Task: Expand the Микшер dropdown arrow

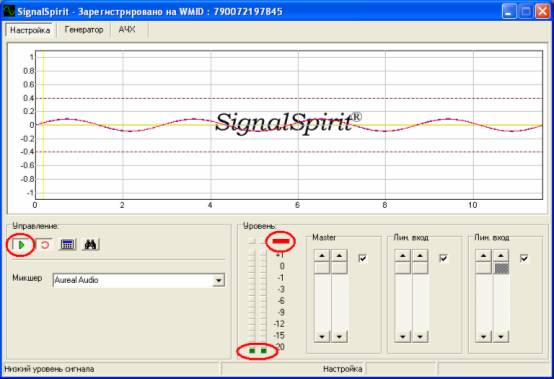Action: coord(219,280)
